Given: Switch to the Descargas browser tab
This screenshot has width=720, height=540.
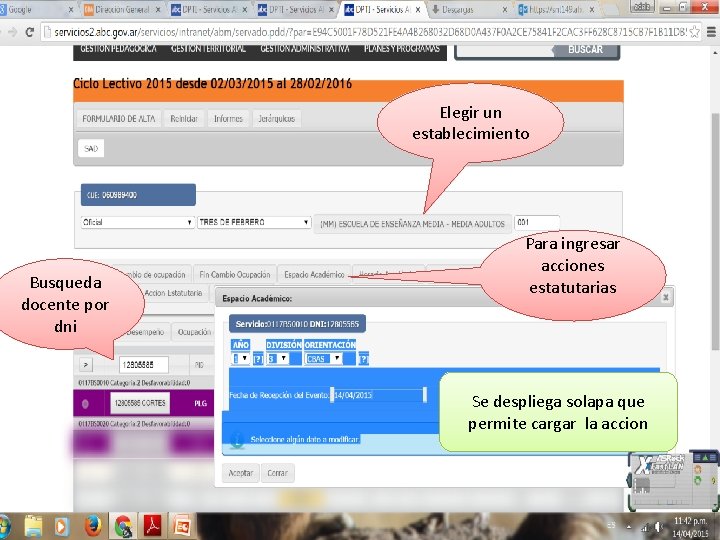Looking at the screenshot, I should tap(469, 9).
